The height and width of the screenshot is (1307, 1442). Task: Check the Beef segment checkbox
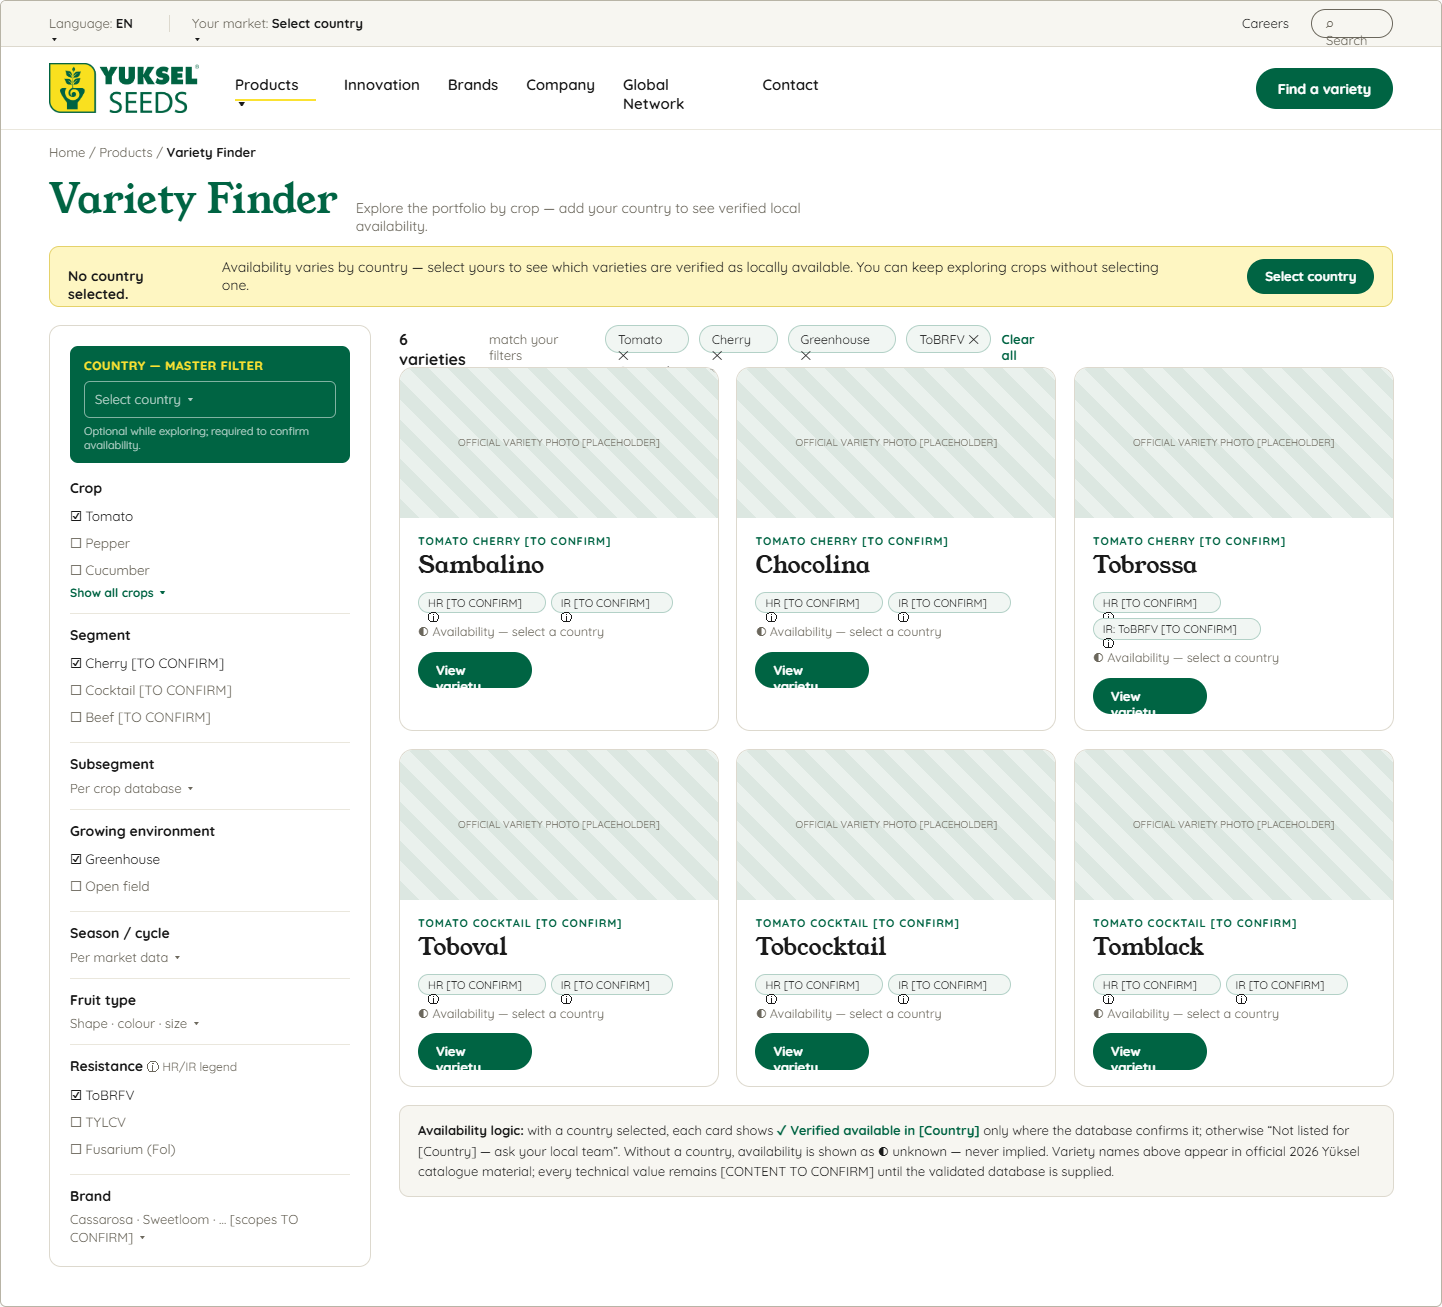click(x=76, y=717)
